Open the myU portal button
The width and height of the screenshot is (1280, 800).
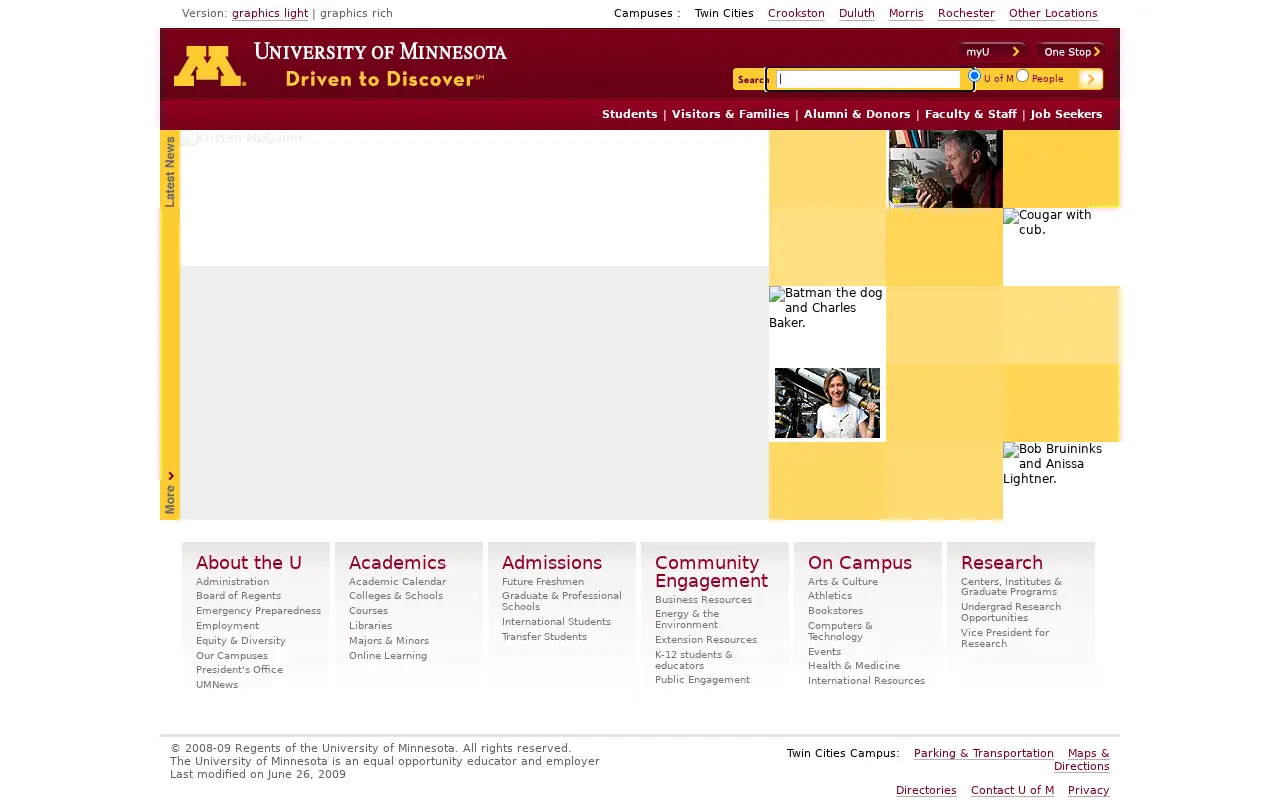click(x=991, y=52)
